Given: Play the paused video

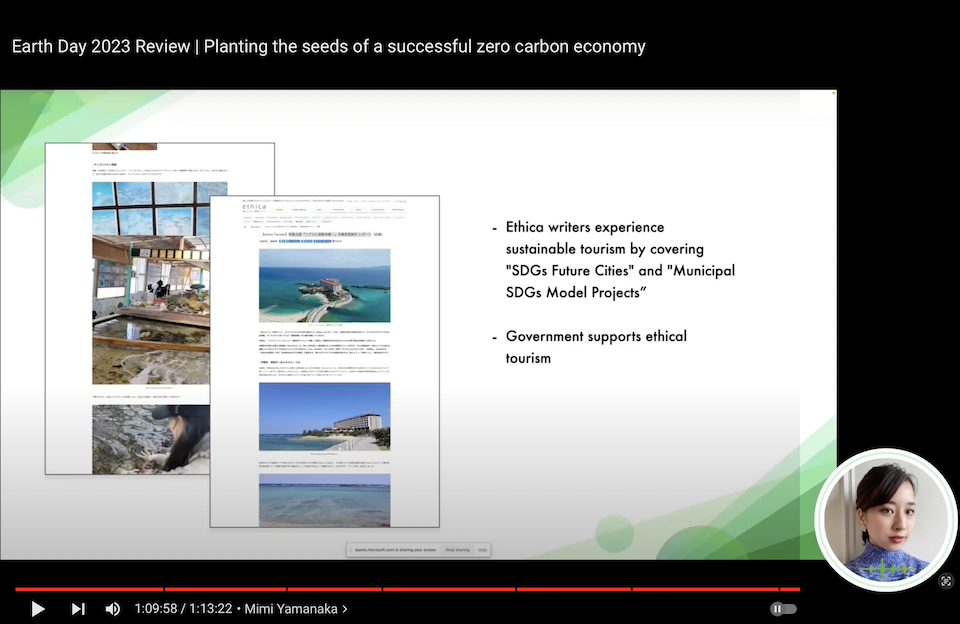Looking at the screenshot, I should tap(38, 608).
